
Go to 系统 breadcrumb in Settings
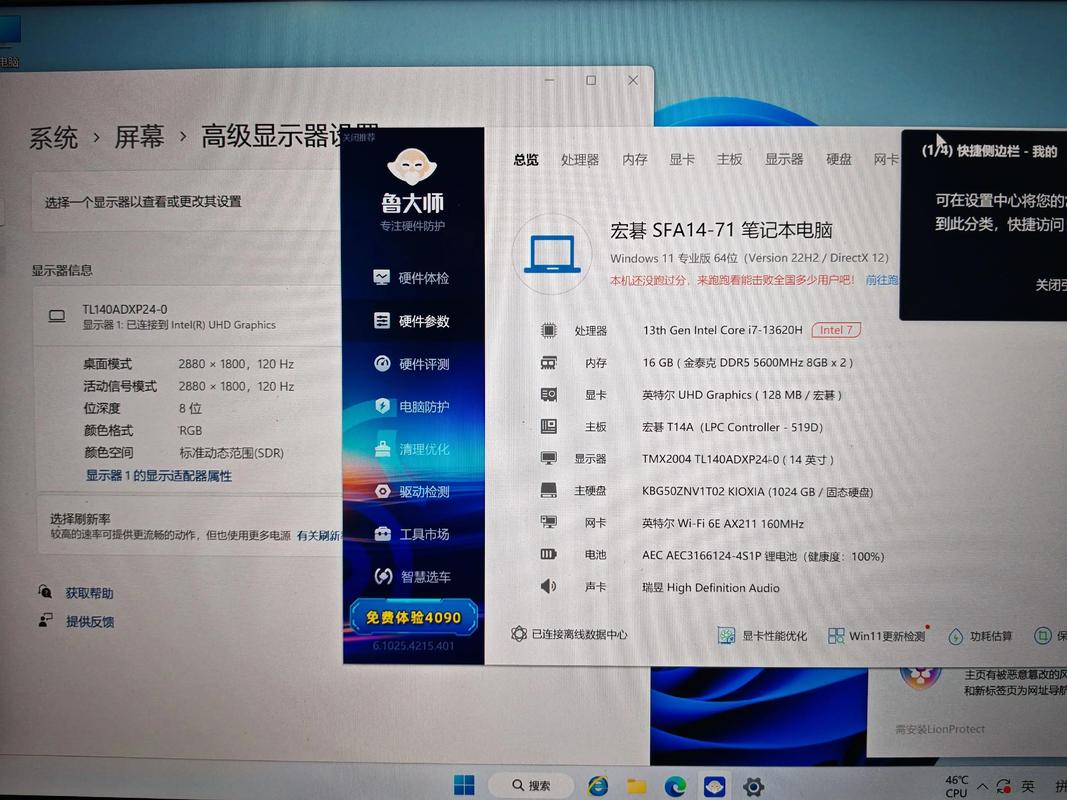pyautogui.click(x=54, y=138)
